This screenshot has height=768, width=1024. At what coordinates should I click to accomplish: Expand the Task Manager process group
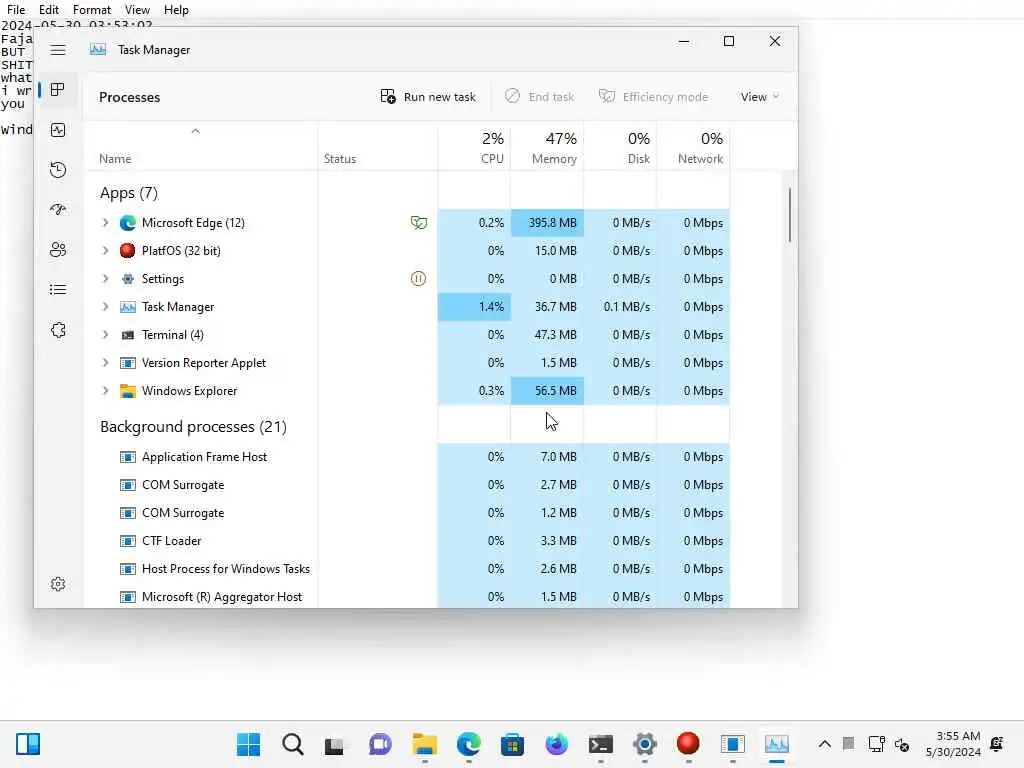105,307
